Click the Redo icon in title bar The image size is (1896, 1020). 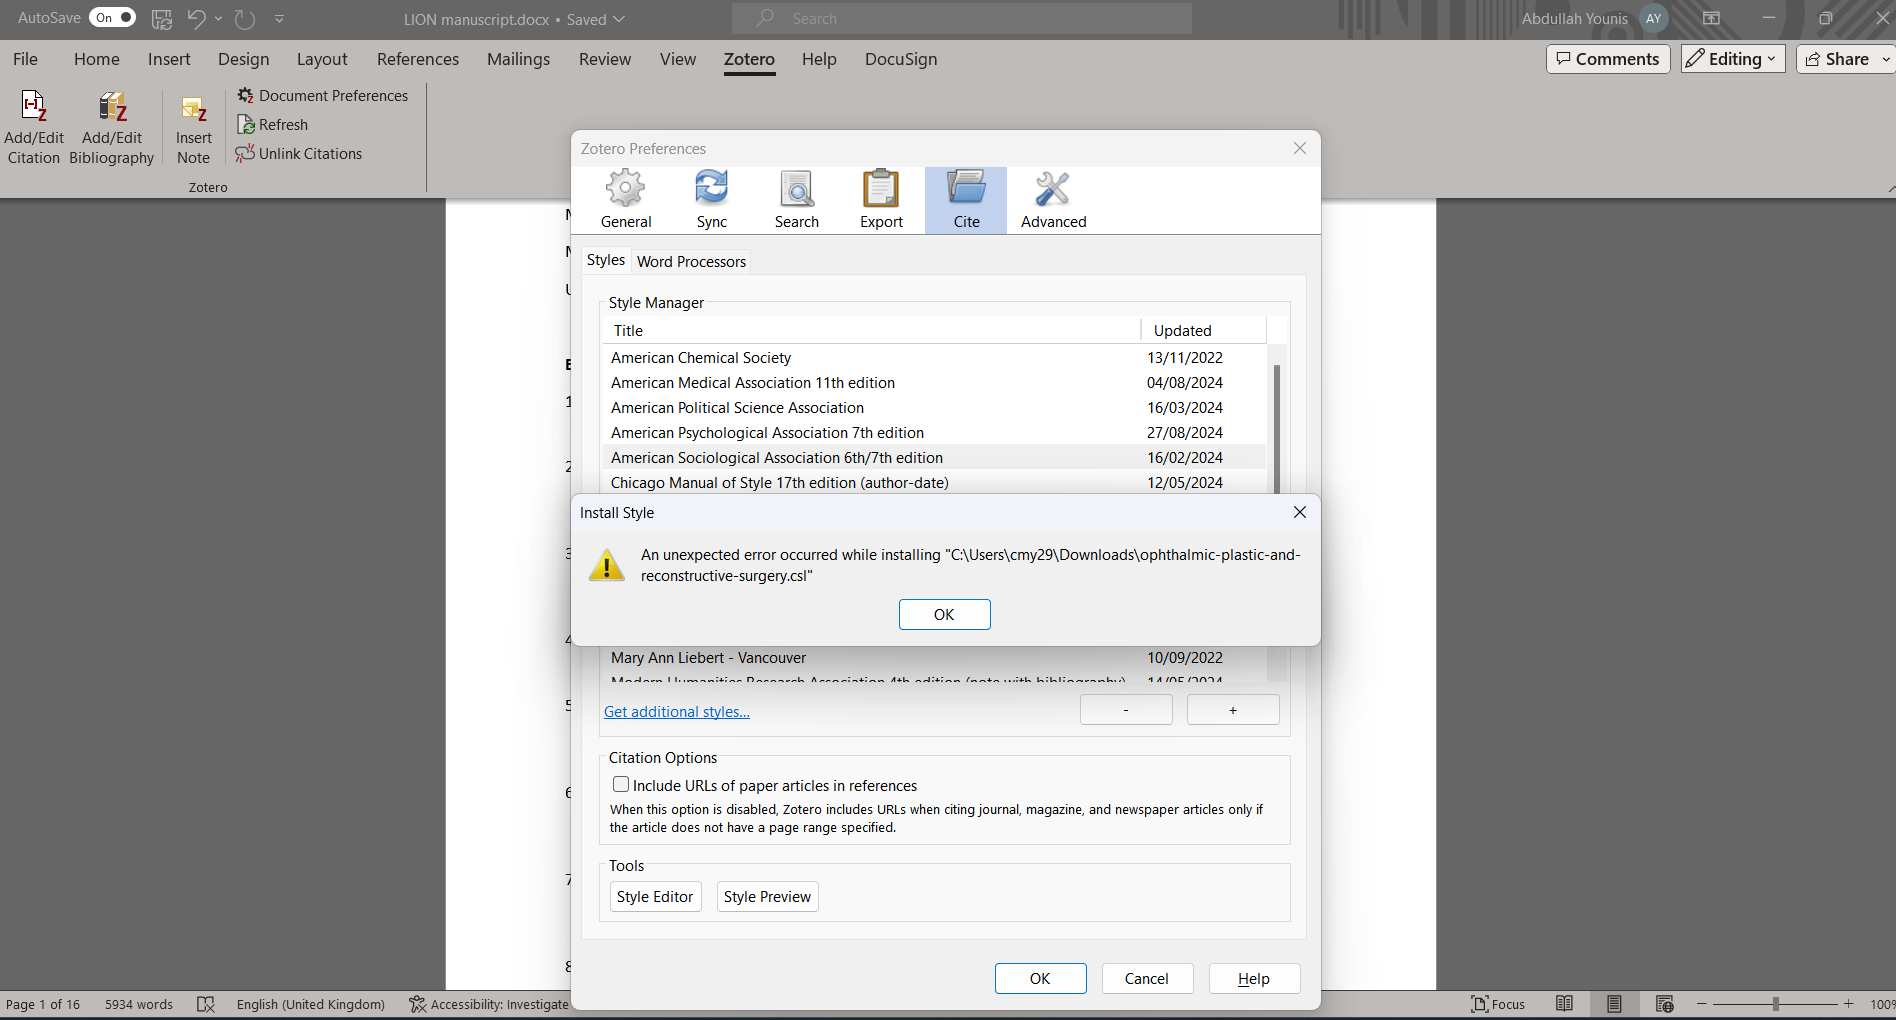point(244,18)
